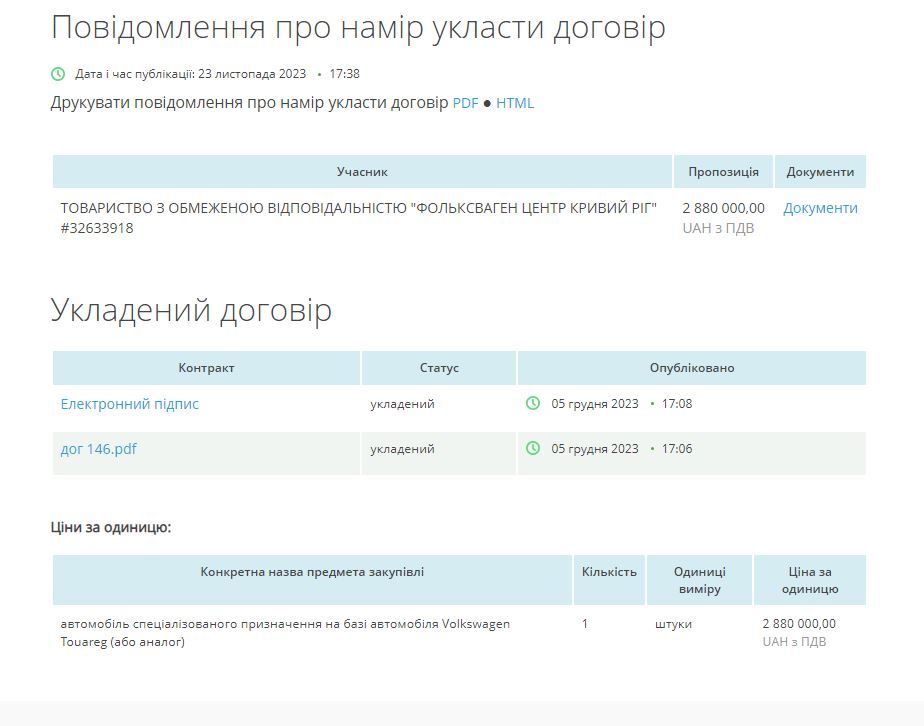924x726 pixels.
Task: Click the clock icon in the дог 146.pdf row
Action: 533,449
